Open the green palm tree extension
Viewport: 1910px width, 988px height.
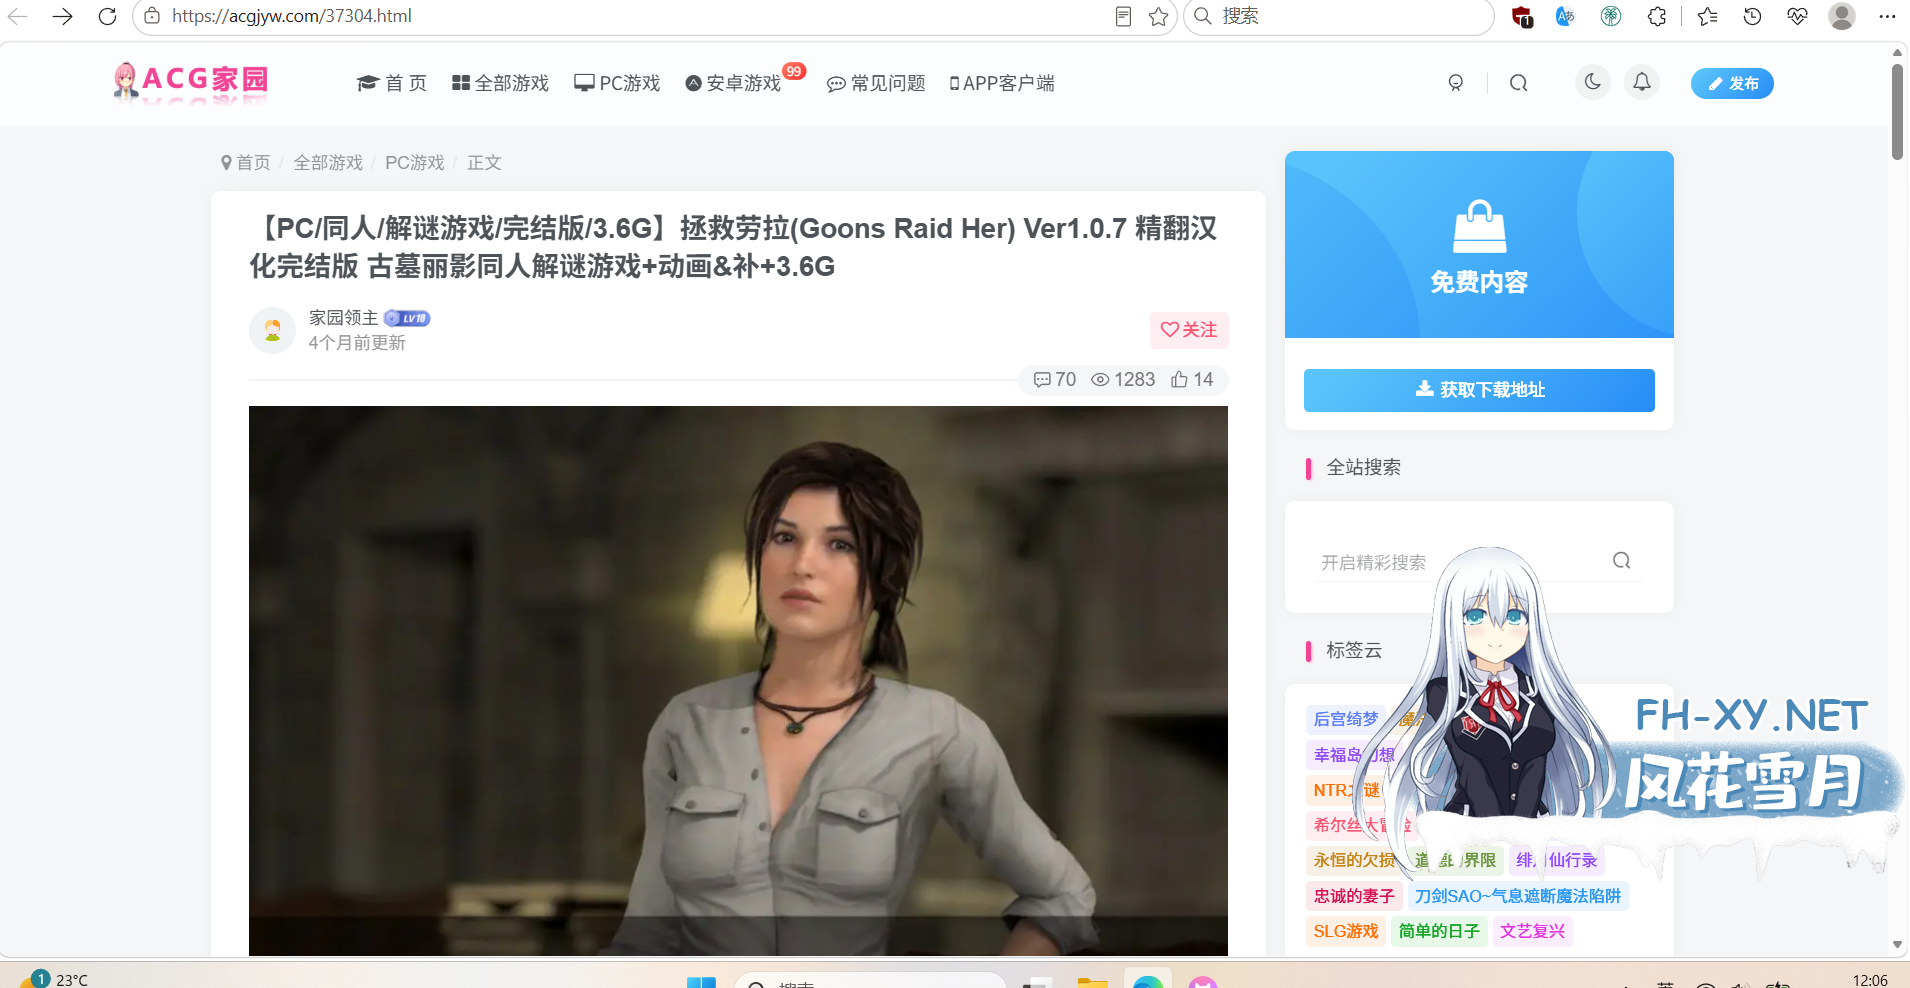pyautogui.click(x=1610, y=16)
